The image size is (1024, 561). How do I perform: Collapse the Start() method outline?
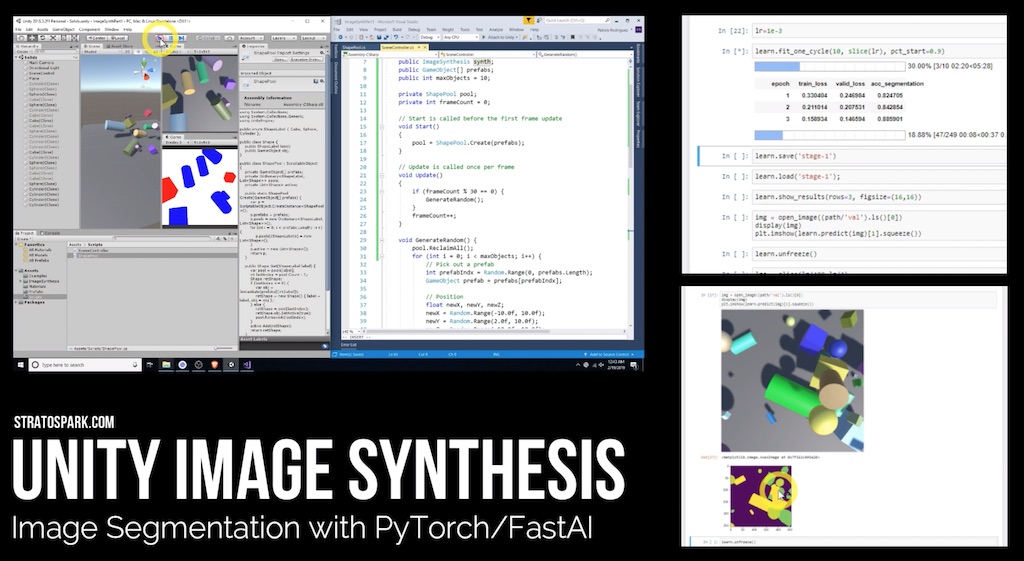pos(382,126)
